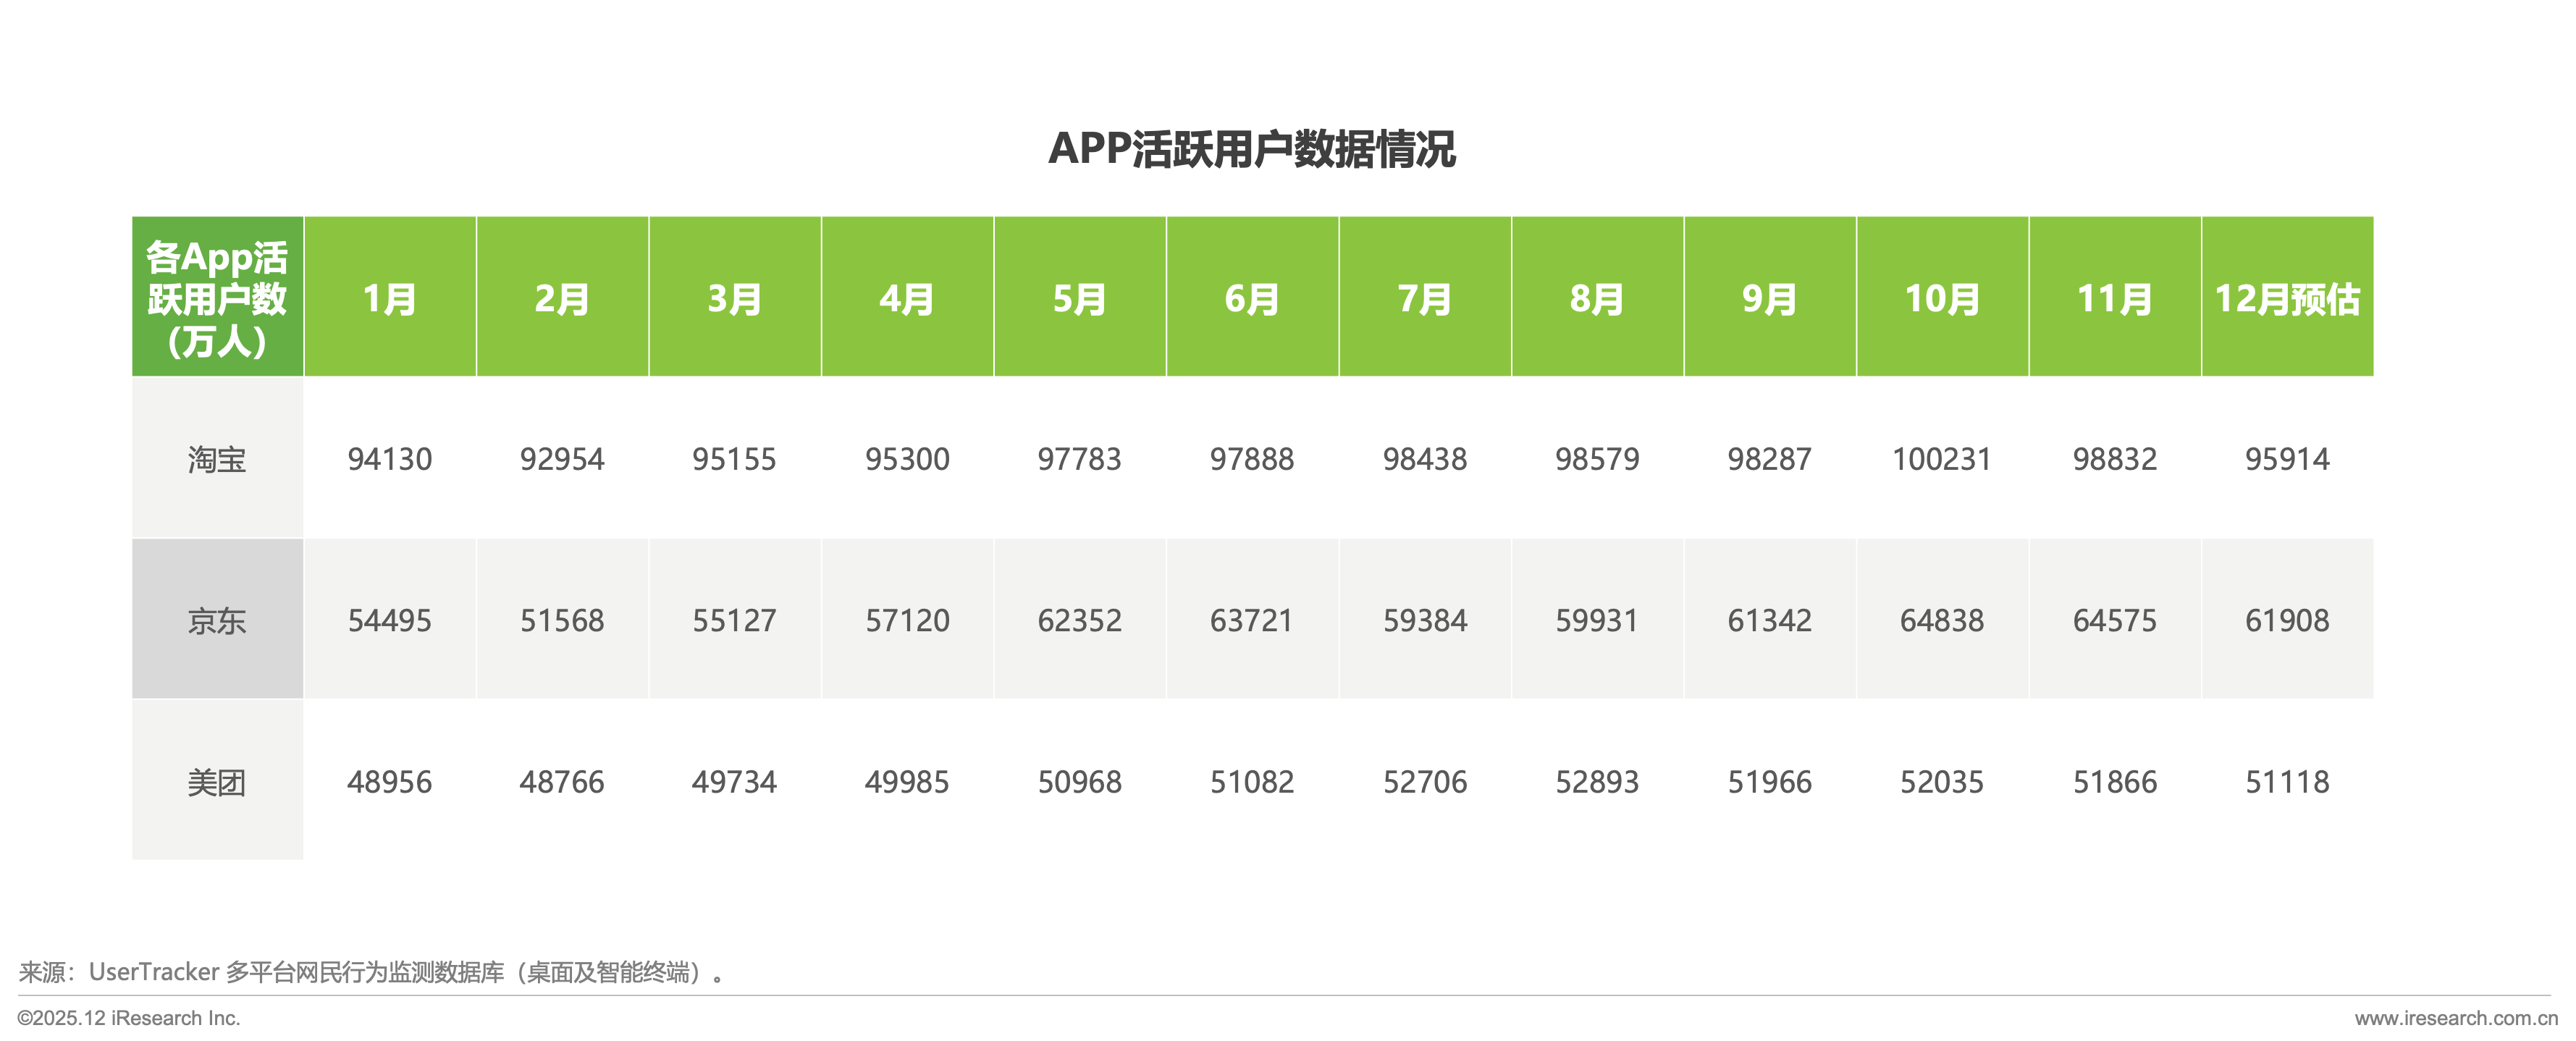Click the value 51568

562,620
